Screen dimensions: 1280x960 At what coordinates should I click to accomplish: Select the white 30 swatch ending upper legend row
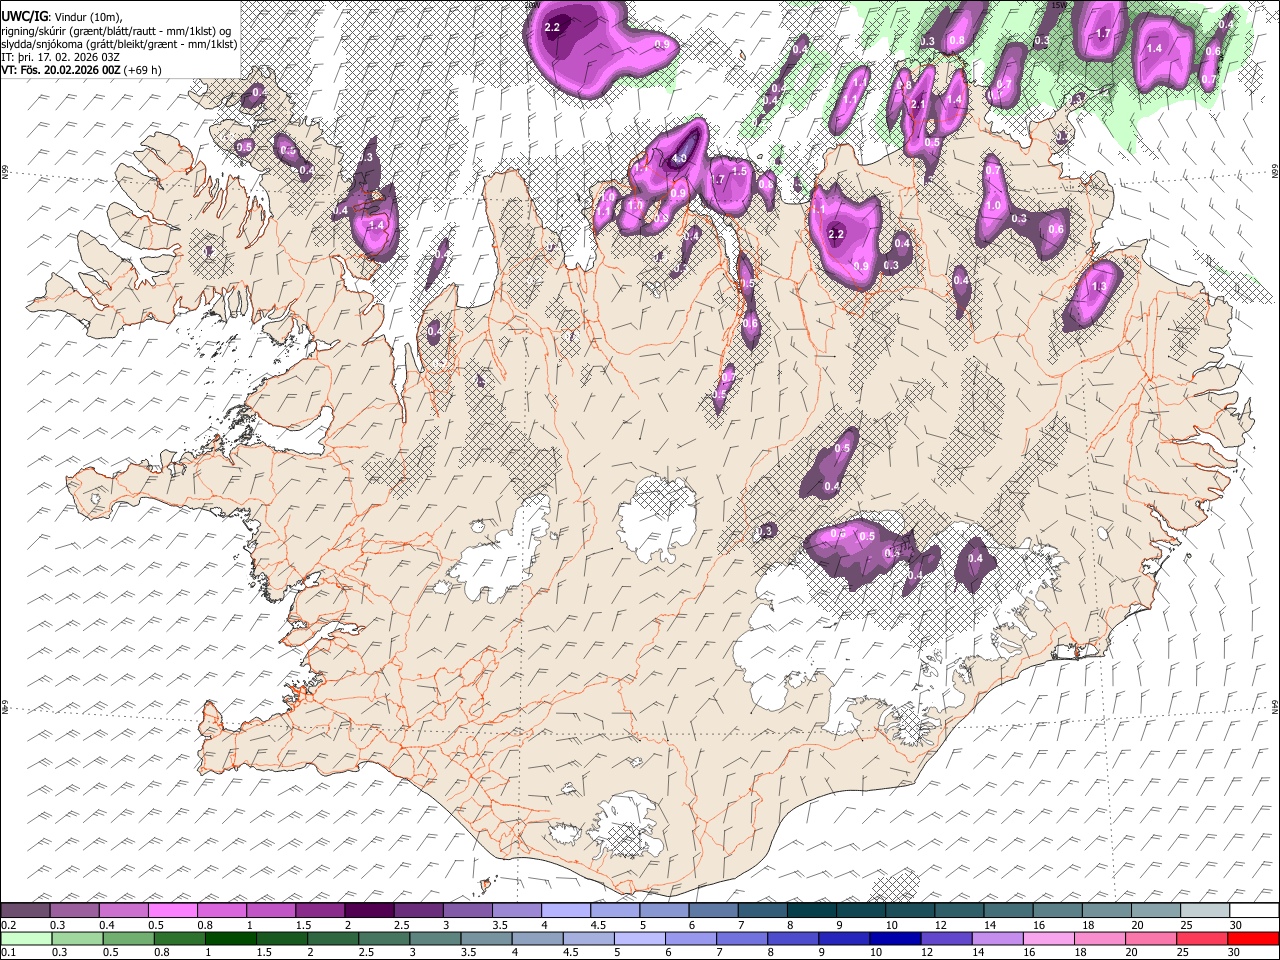coord(1253,911)
